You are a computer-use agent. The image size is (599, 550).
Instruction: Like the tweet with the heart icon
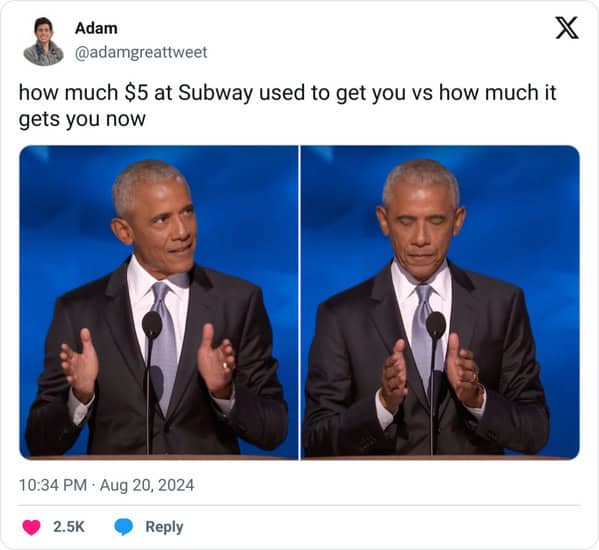tap(31, 527)
